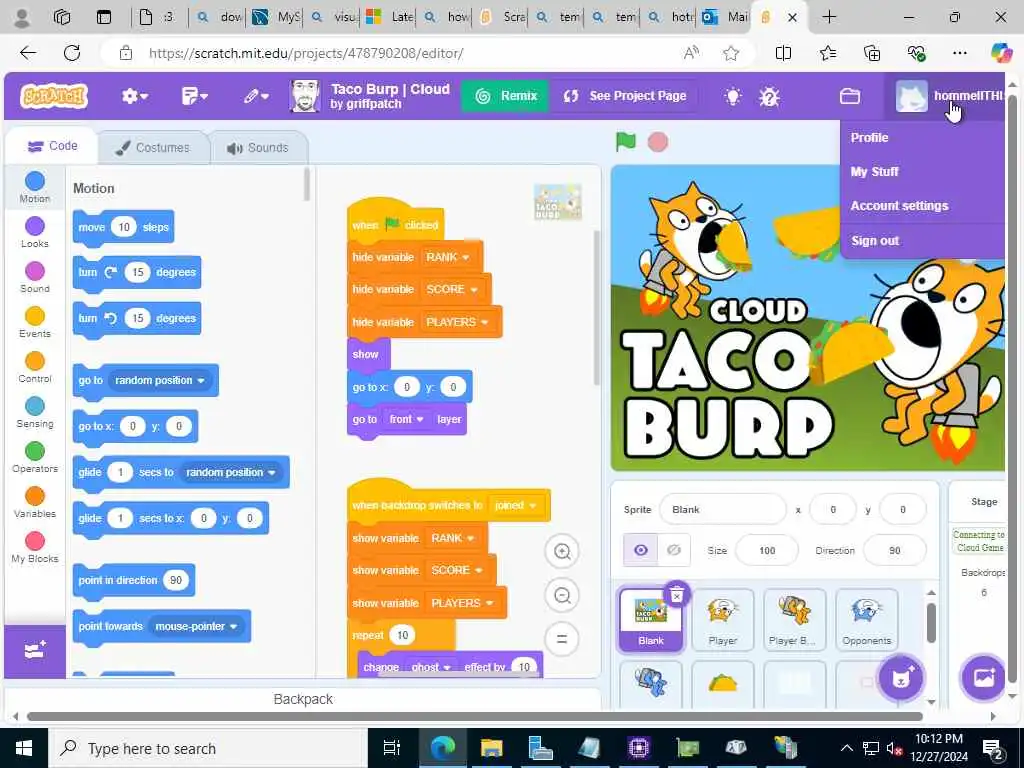Open the hide variable PLAYERS dropdown

pyautogui.click(x=457, y=322)
